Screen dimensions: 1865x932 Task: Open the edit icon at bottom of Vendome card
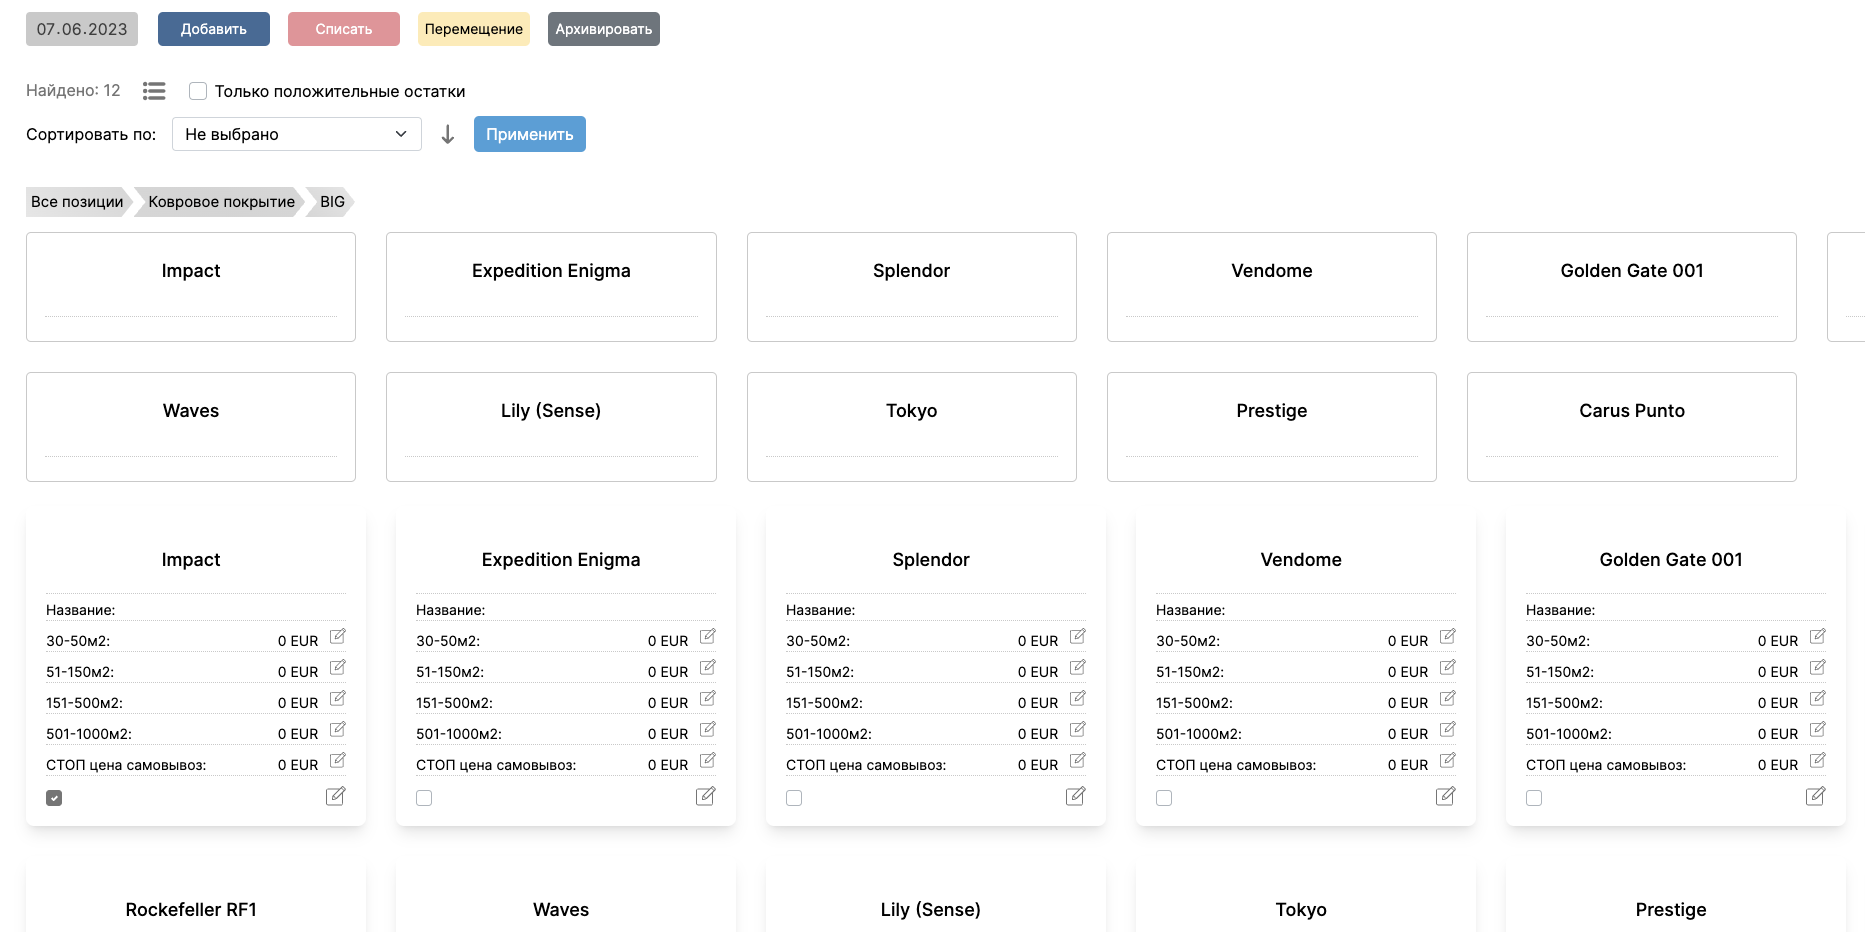(1445, 796)
